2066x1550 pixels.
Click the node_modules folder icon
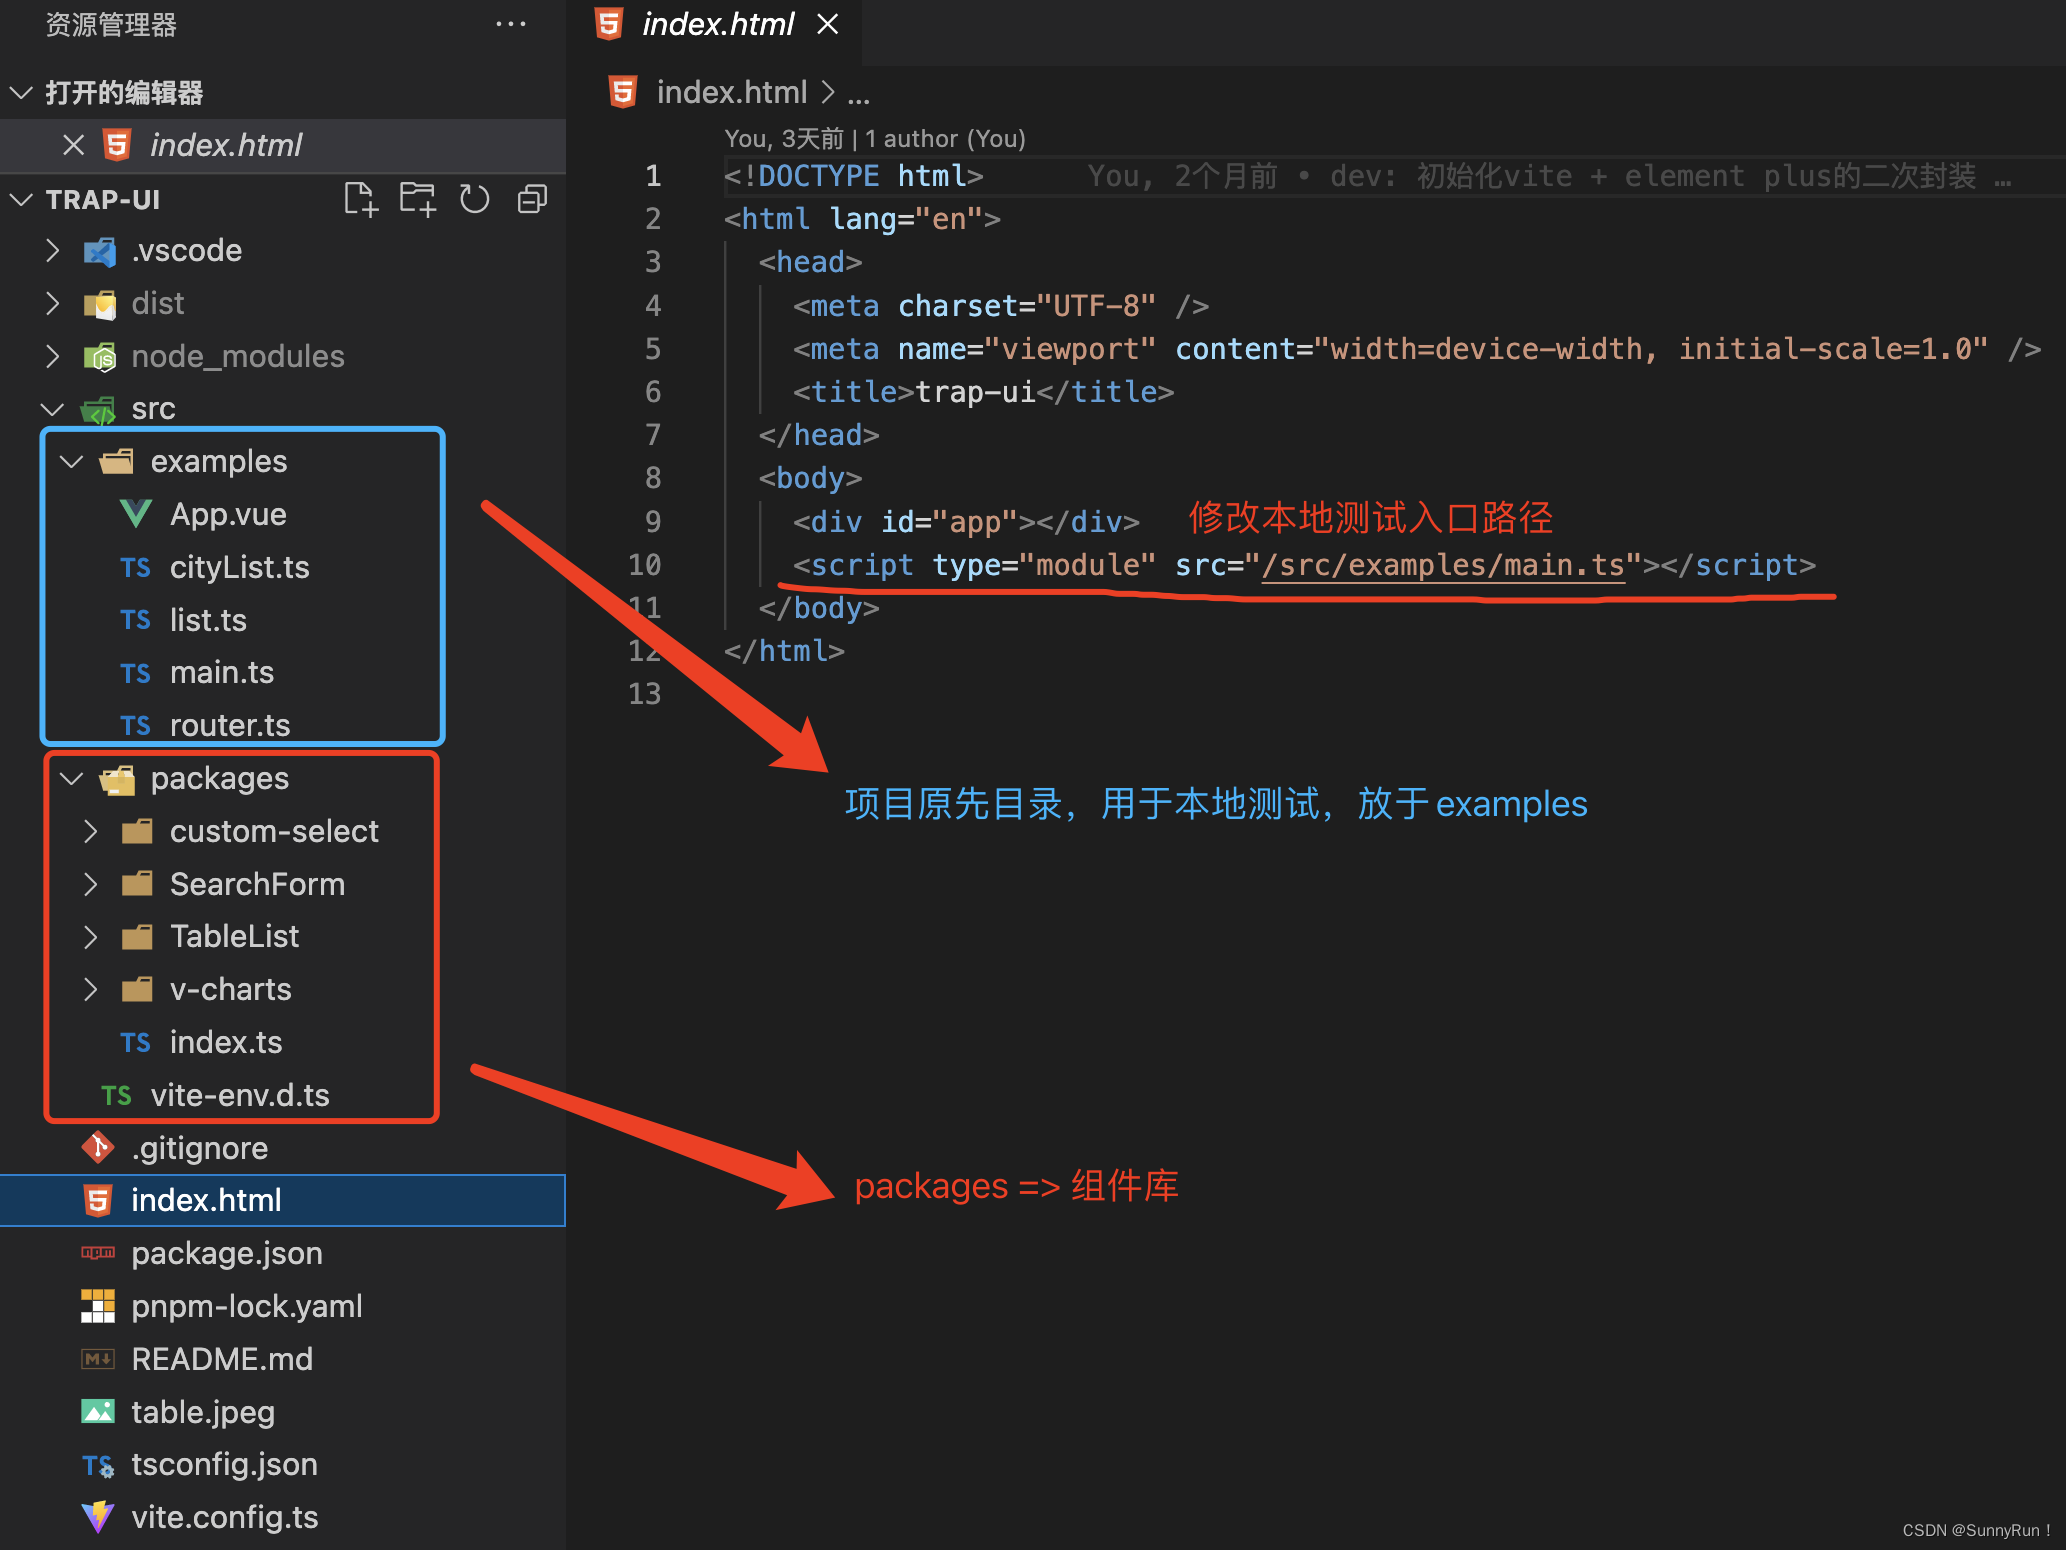[x=98, y=357]
